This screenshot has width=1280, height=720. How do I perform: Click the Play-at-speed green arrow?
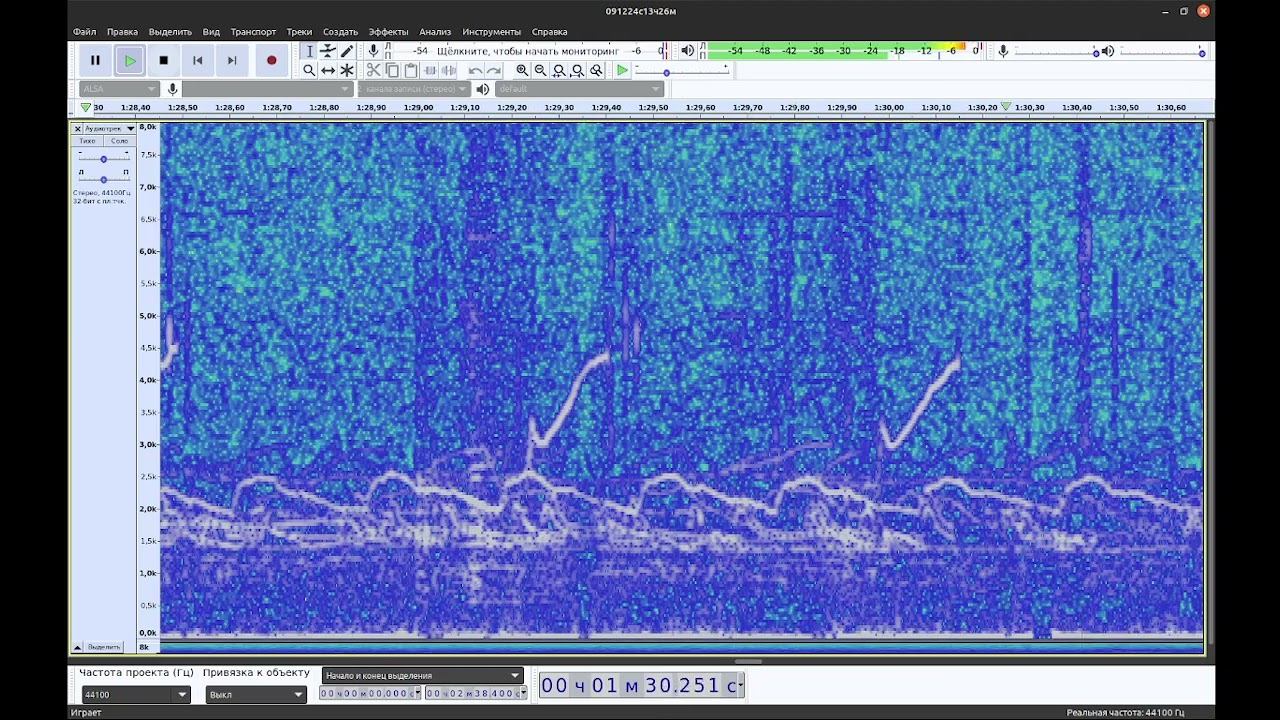coord(622,70)
